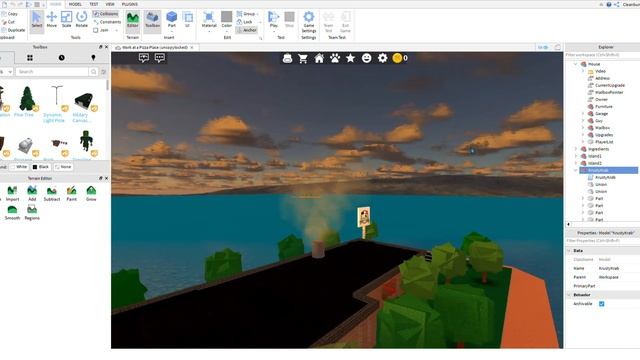This screenshot has width=640, height=360.
Task: Click the Filter workspace field in Explorer
Action: point(602,55)
